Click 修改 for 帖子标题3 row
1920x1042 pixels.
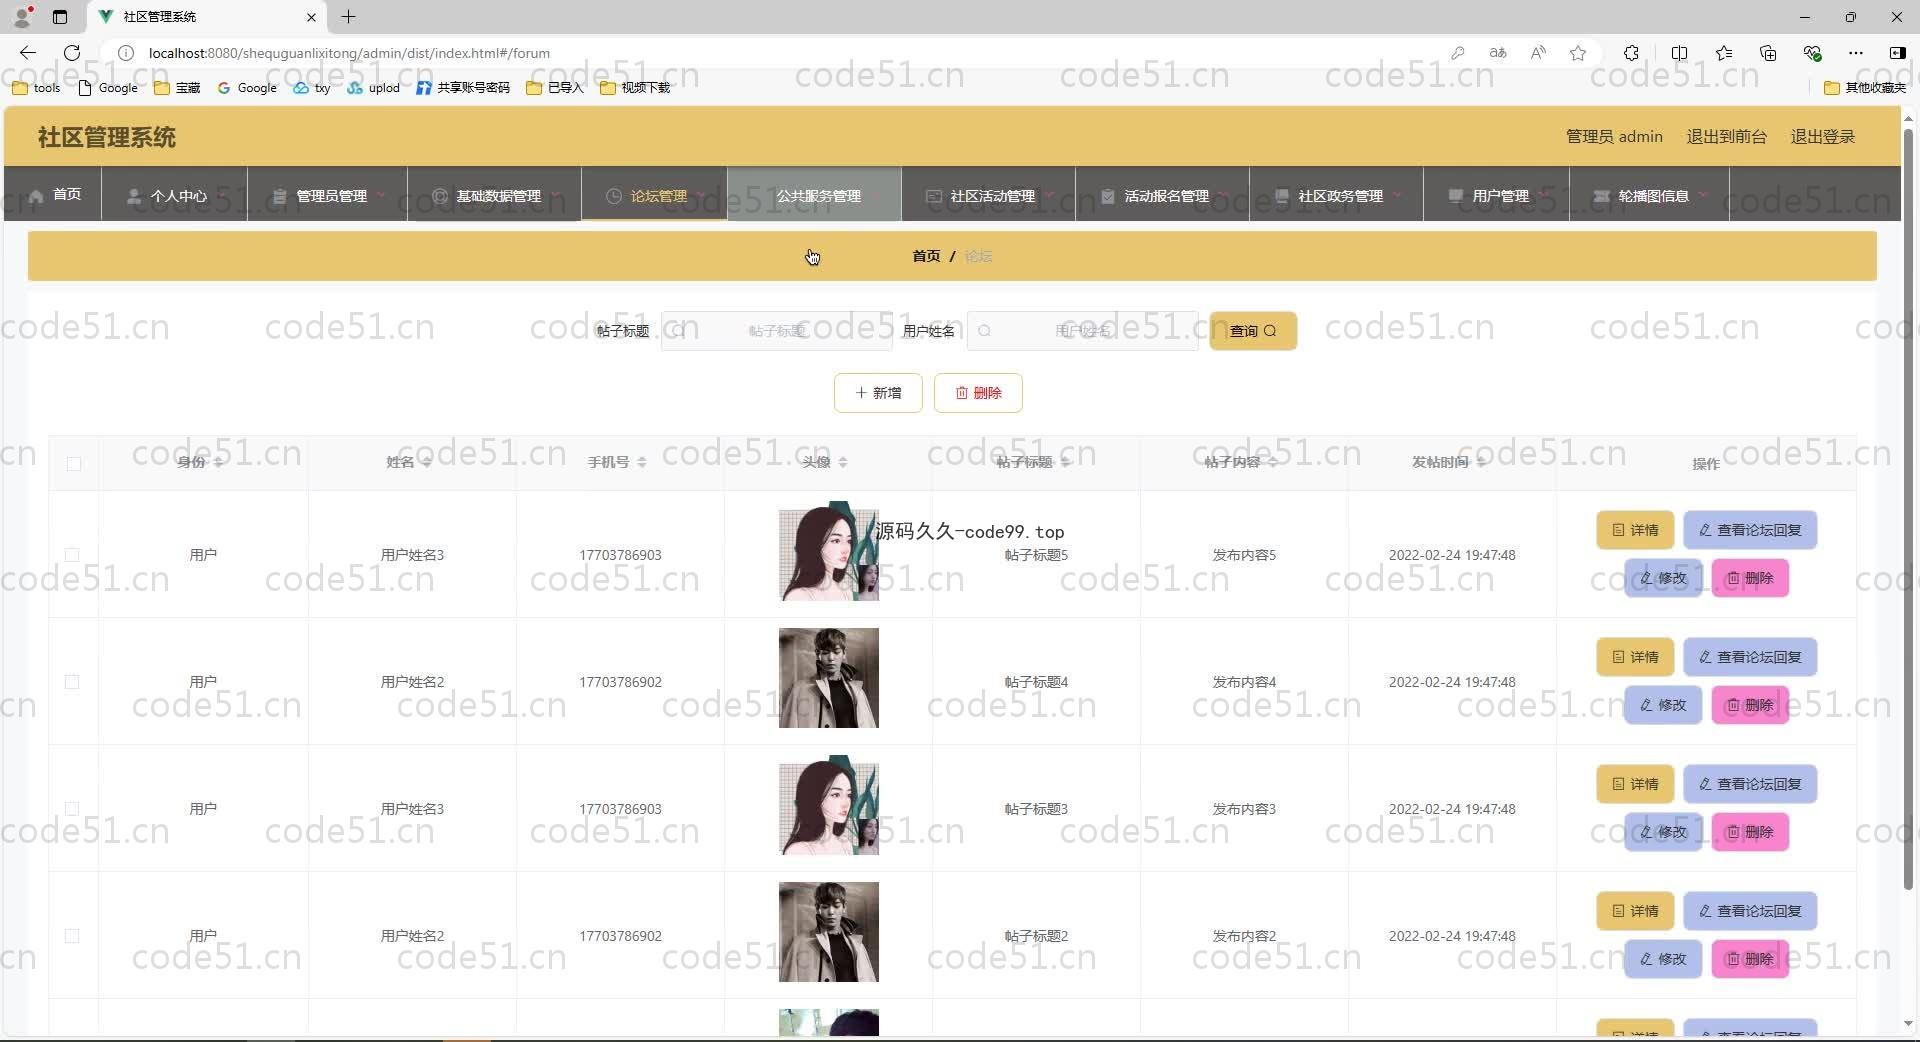coord(1663,832)
